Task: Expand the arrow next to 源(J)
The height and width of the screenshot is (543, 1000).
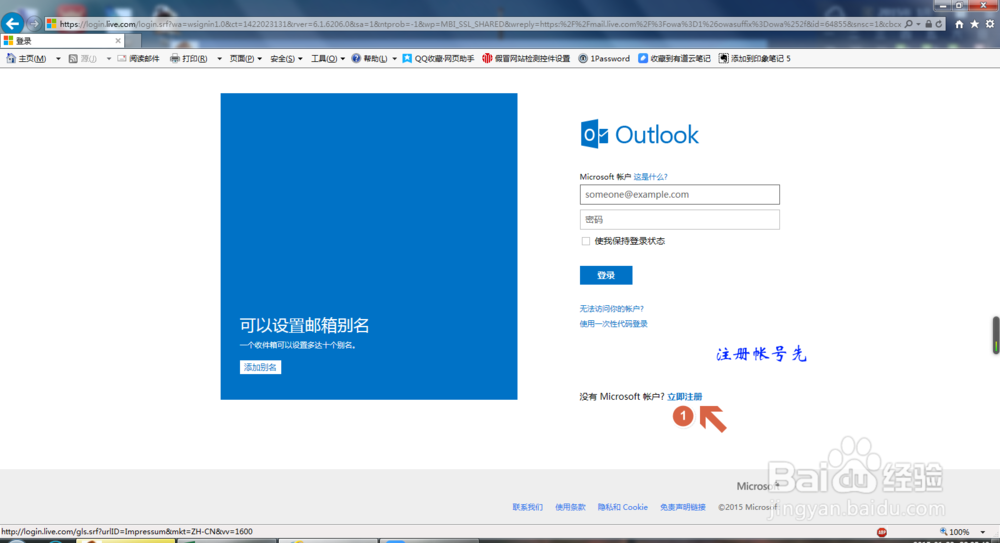Action: point(108,59)
